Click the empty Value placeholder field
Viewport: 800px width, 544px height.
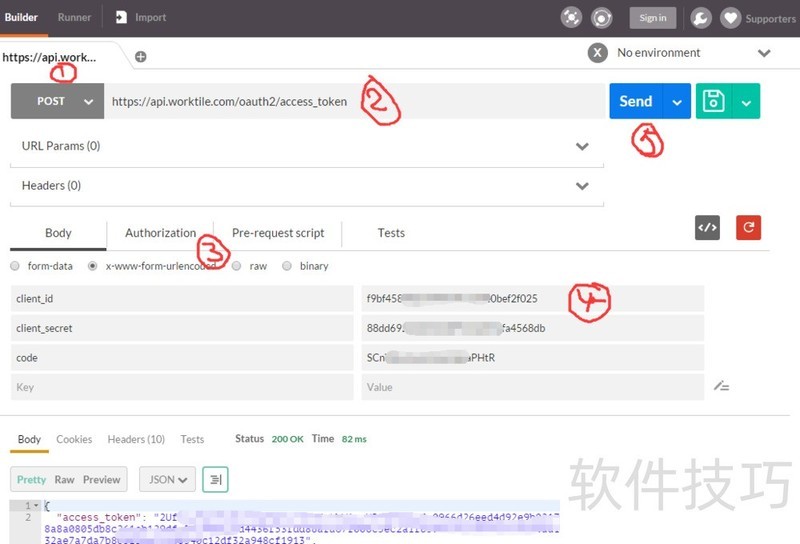pyautogui.click(x=533, y=387)
